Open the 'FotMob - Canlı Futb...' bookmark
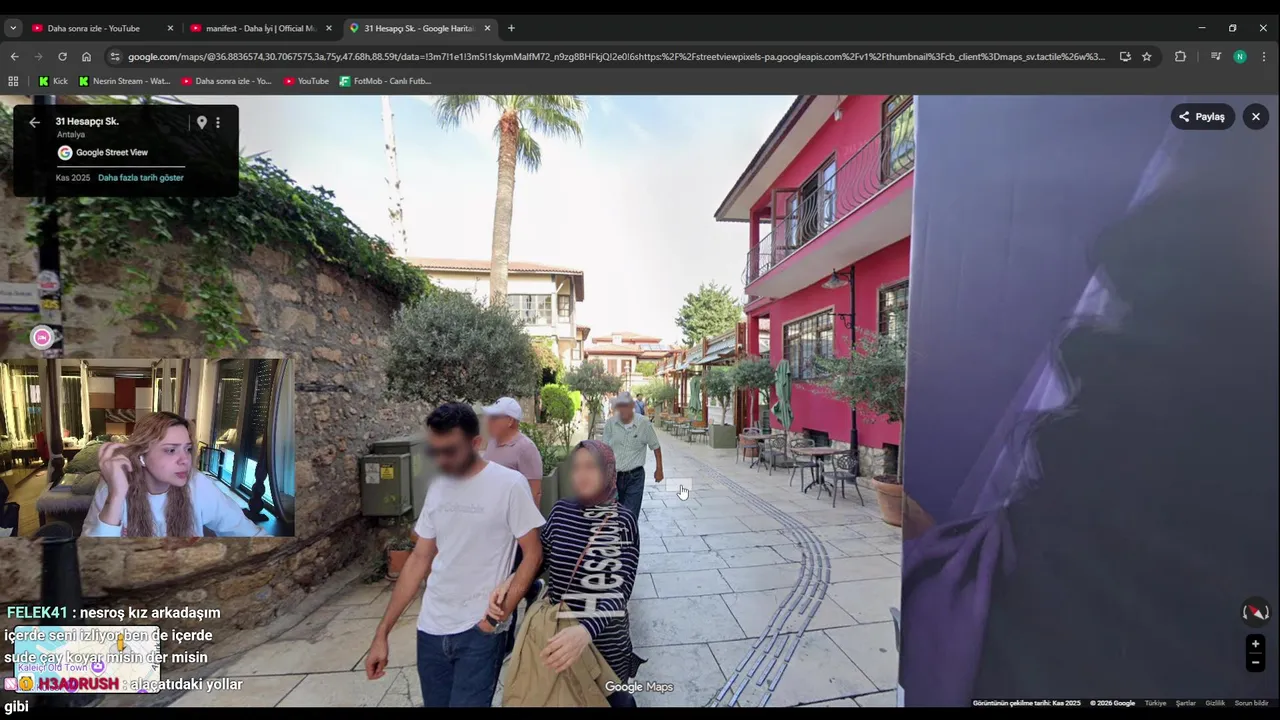The height and width of the screenshot is (720, 1280). (x=385, y=81)
